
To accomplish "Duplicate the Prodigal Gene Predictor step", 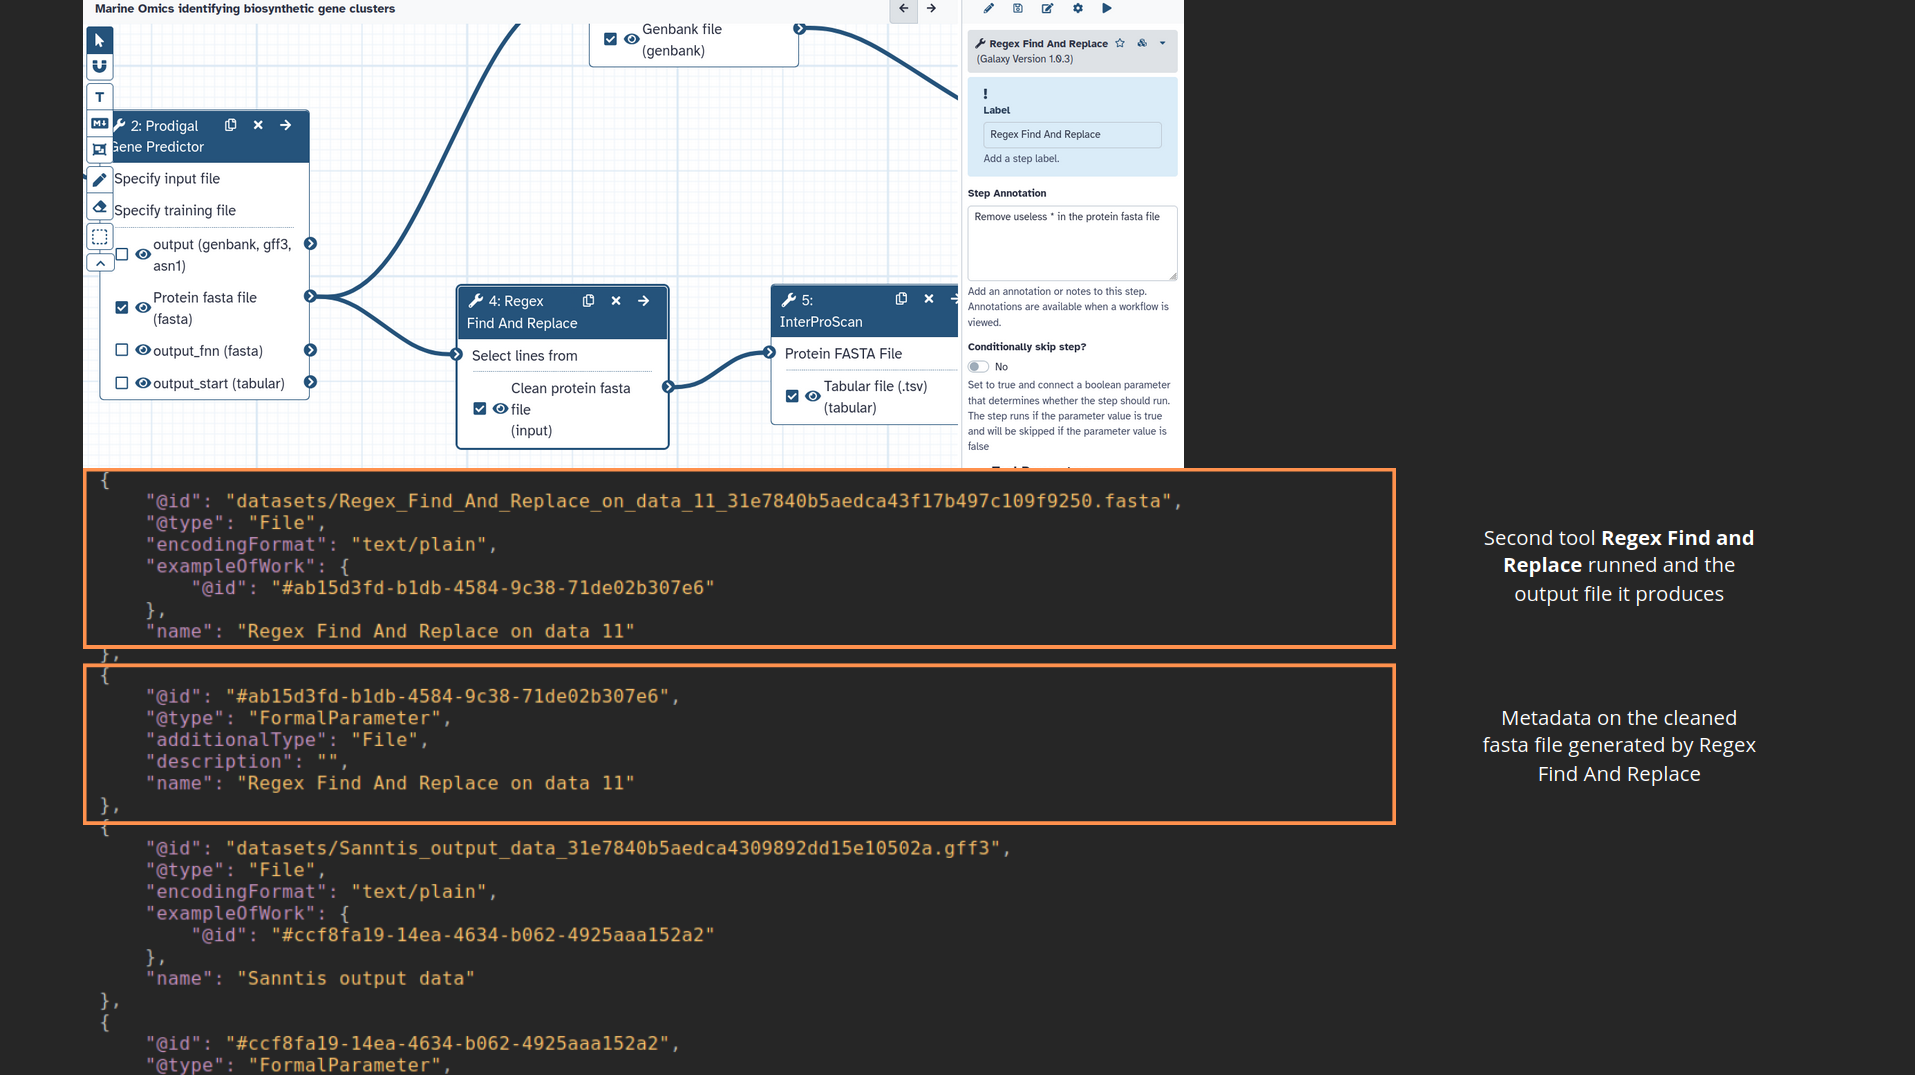I will (231, 125).
